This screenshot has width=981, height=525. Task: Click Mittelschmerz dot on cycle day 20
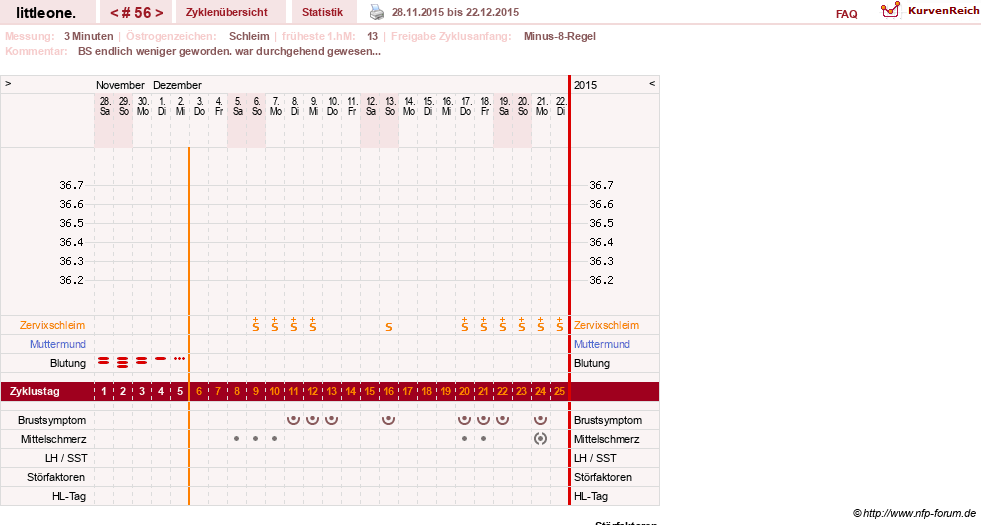[x=464, y=439]
